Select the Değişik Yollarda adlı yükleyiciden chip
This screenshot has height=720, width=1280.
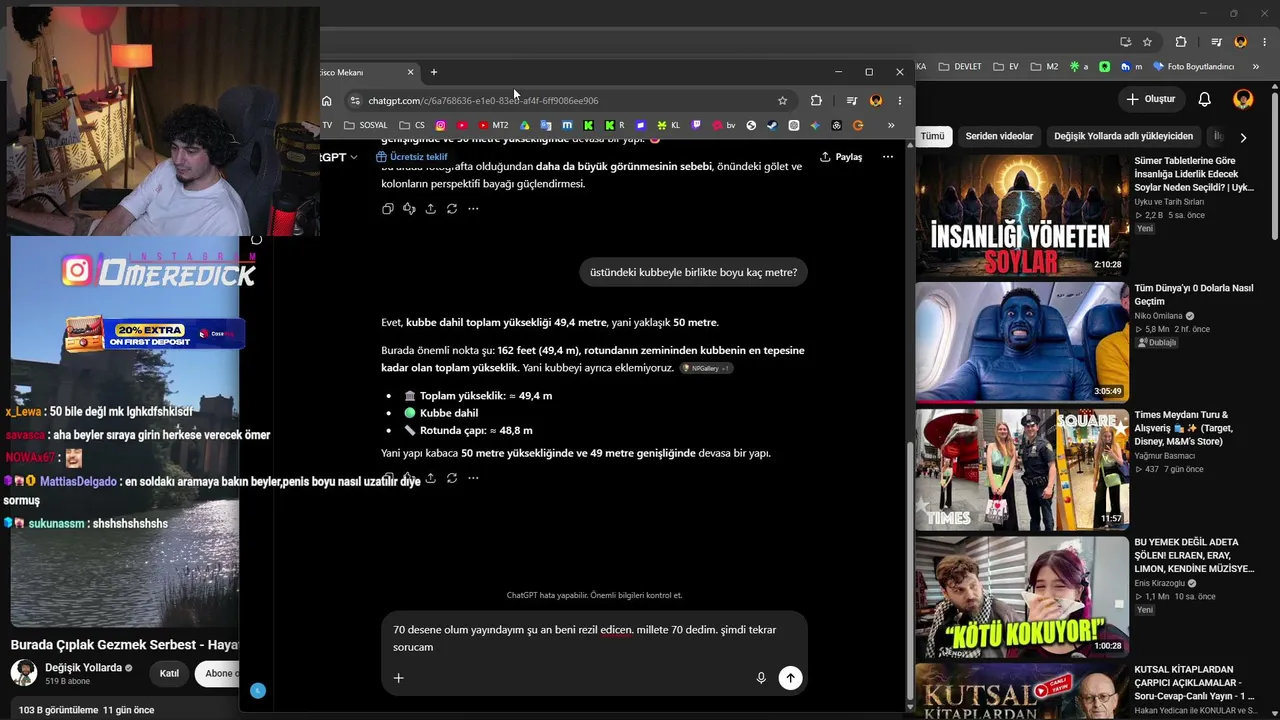click(1123, 136)
